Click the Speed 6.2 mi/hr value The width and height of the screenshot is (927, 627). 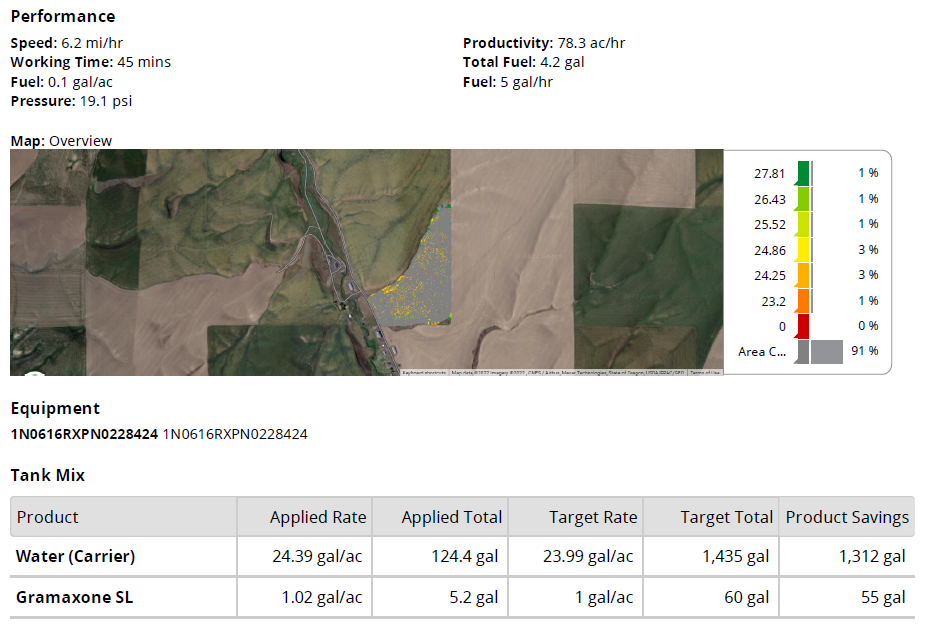pos(92,43)
